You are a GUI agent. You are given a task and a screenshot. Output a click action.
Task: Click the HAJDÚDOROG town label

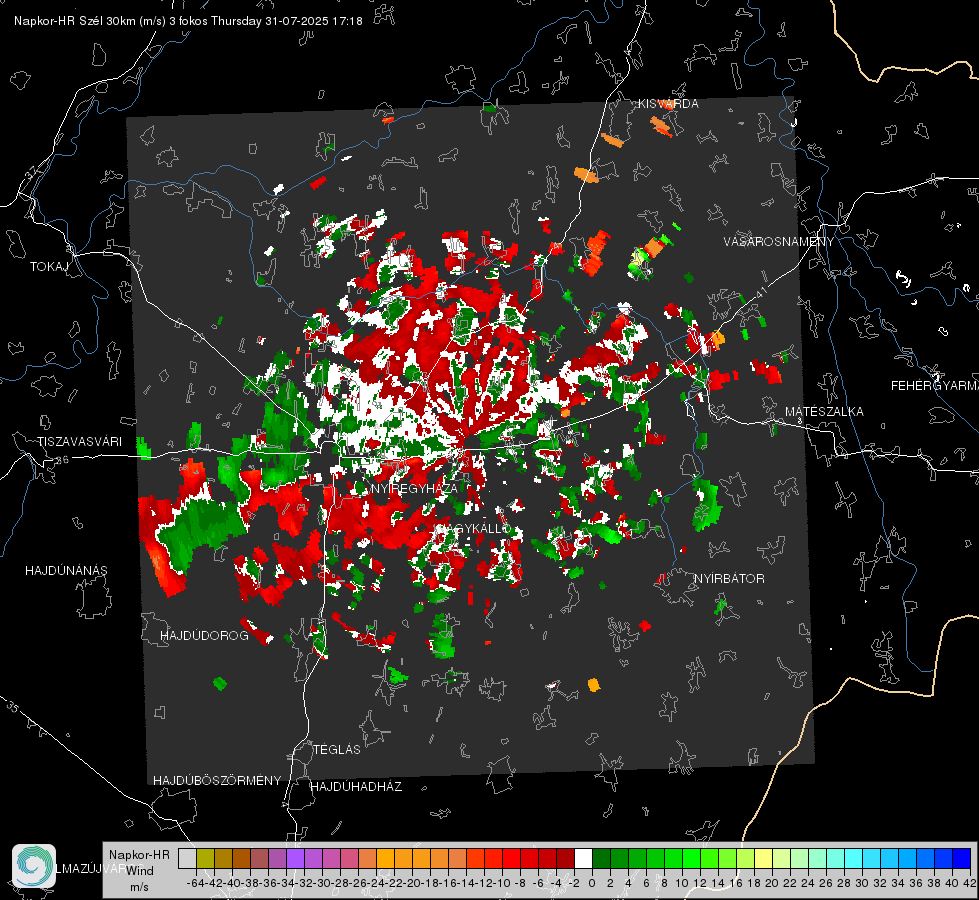click(204, 636)
